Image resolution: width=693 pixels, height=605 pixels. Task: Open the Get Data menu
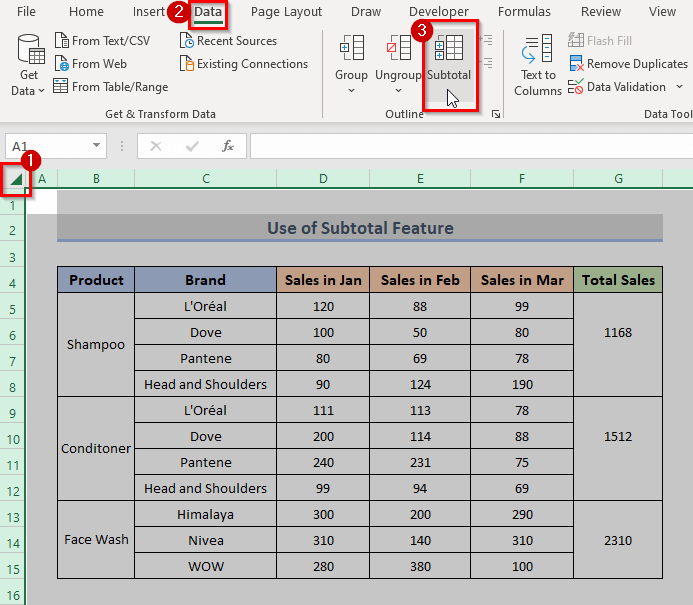(x=28, y=65)
